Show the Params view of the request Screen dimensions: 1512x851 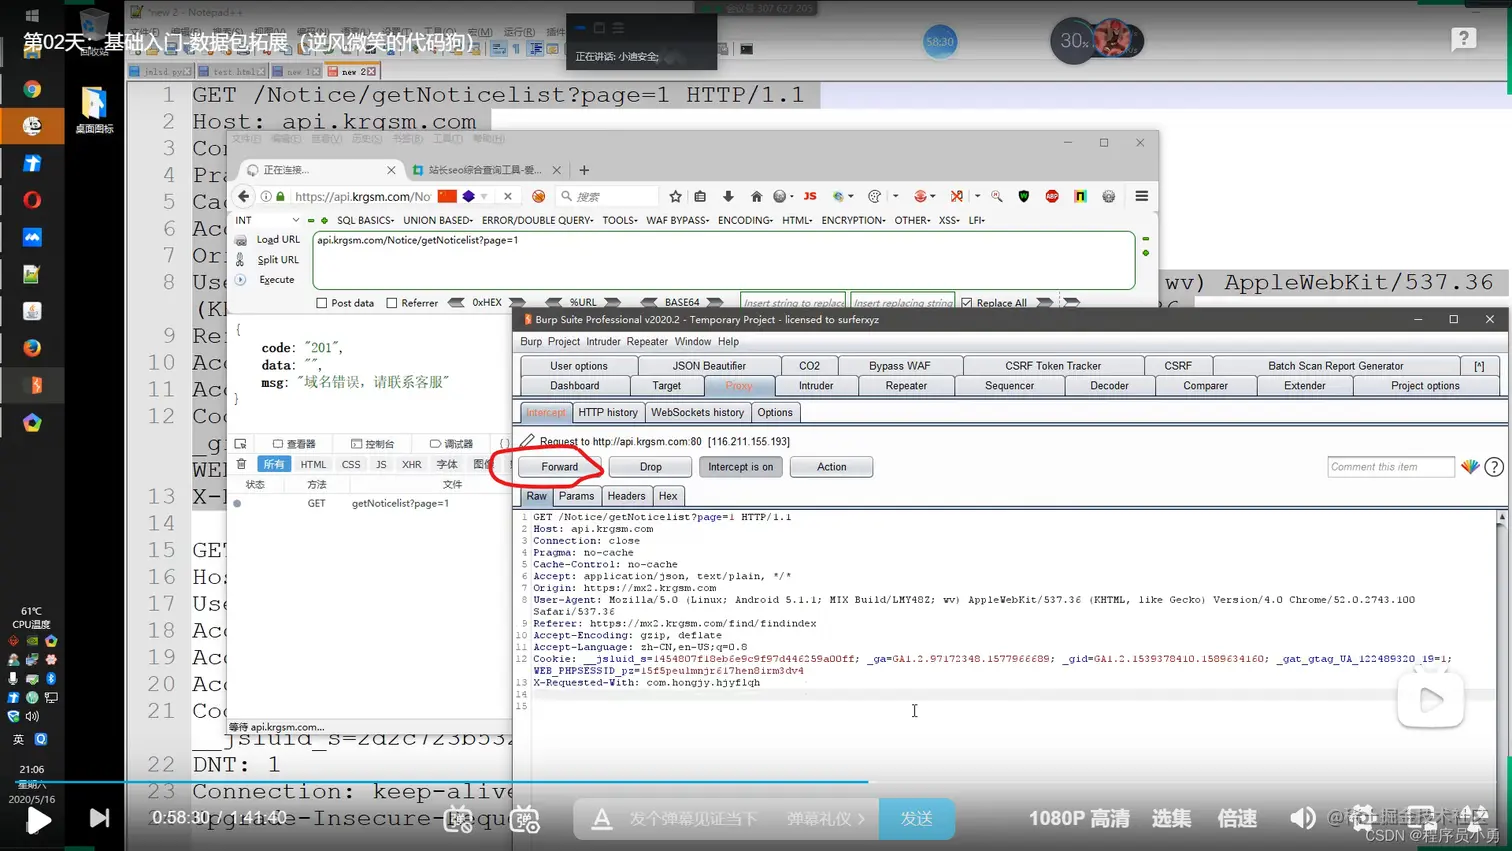pyautogui.click(x=576, y=496)
